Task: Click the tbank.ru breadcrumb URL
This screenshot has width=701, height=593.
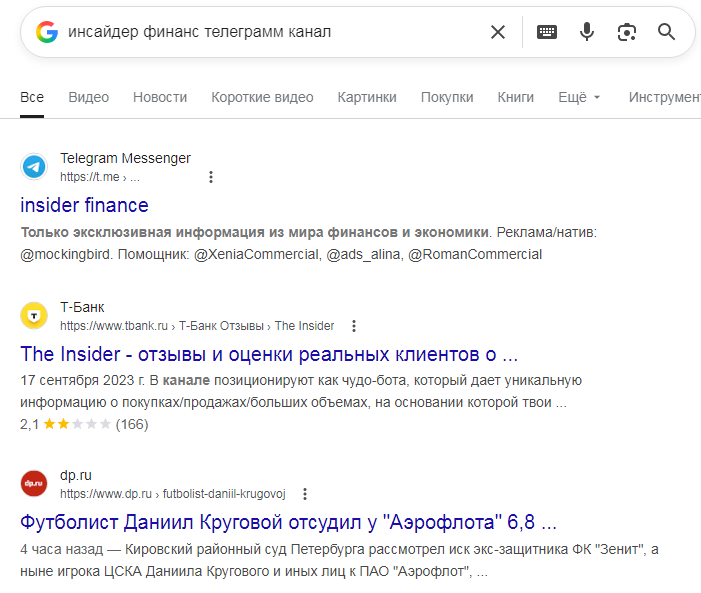Action: click(197, 326)
